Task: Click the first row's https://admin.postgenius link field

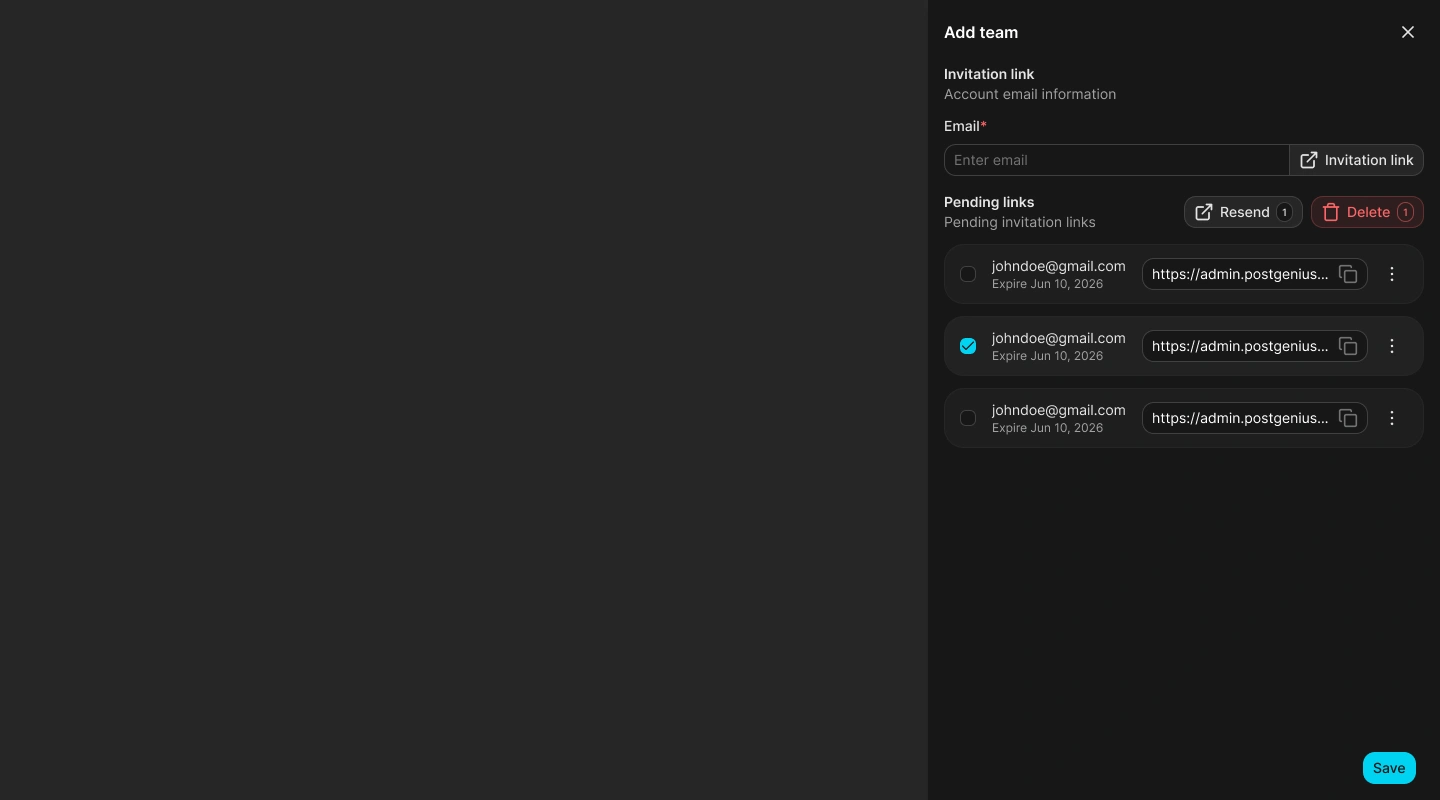Action: (x=1254, y=274)
